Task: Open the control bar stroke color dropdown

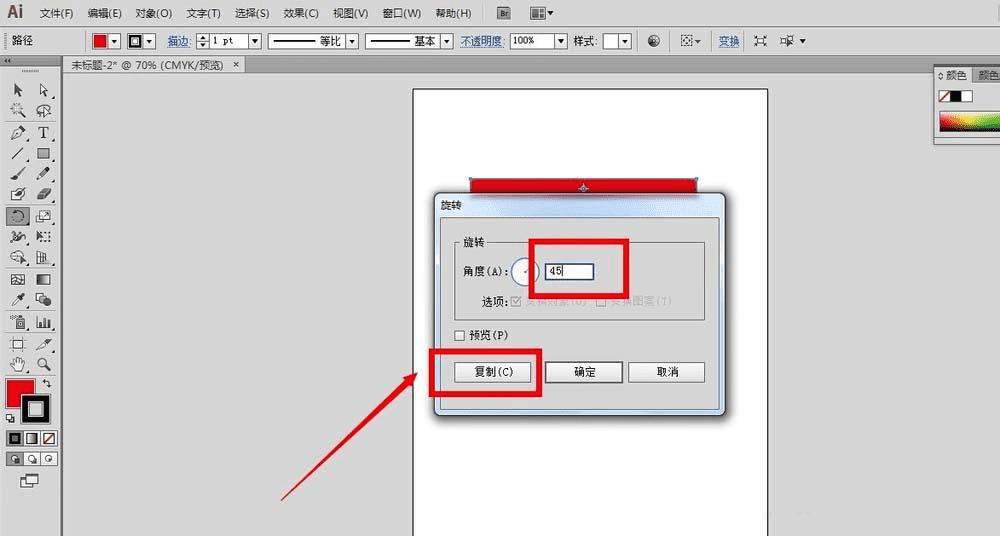Action: pos(149,41)
